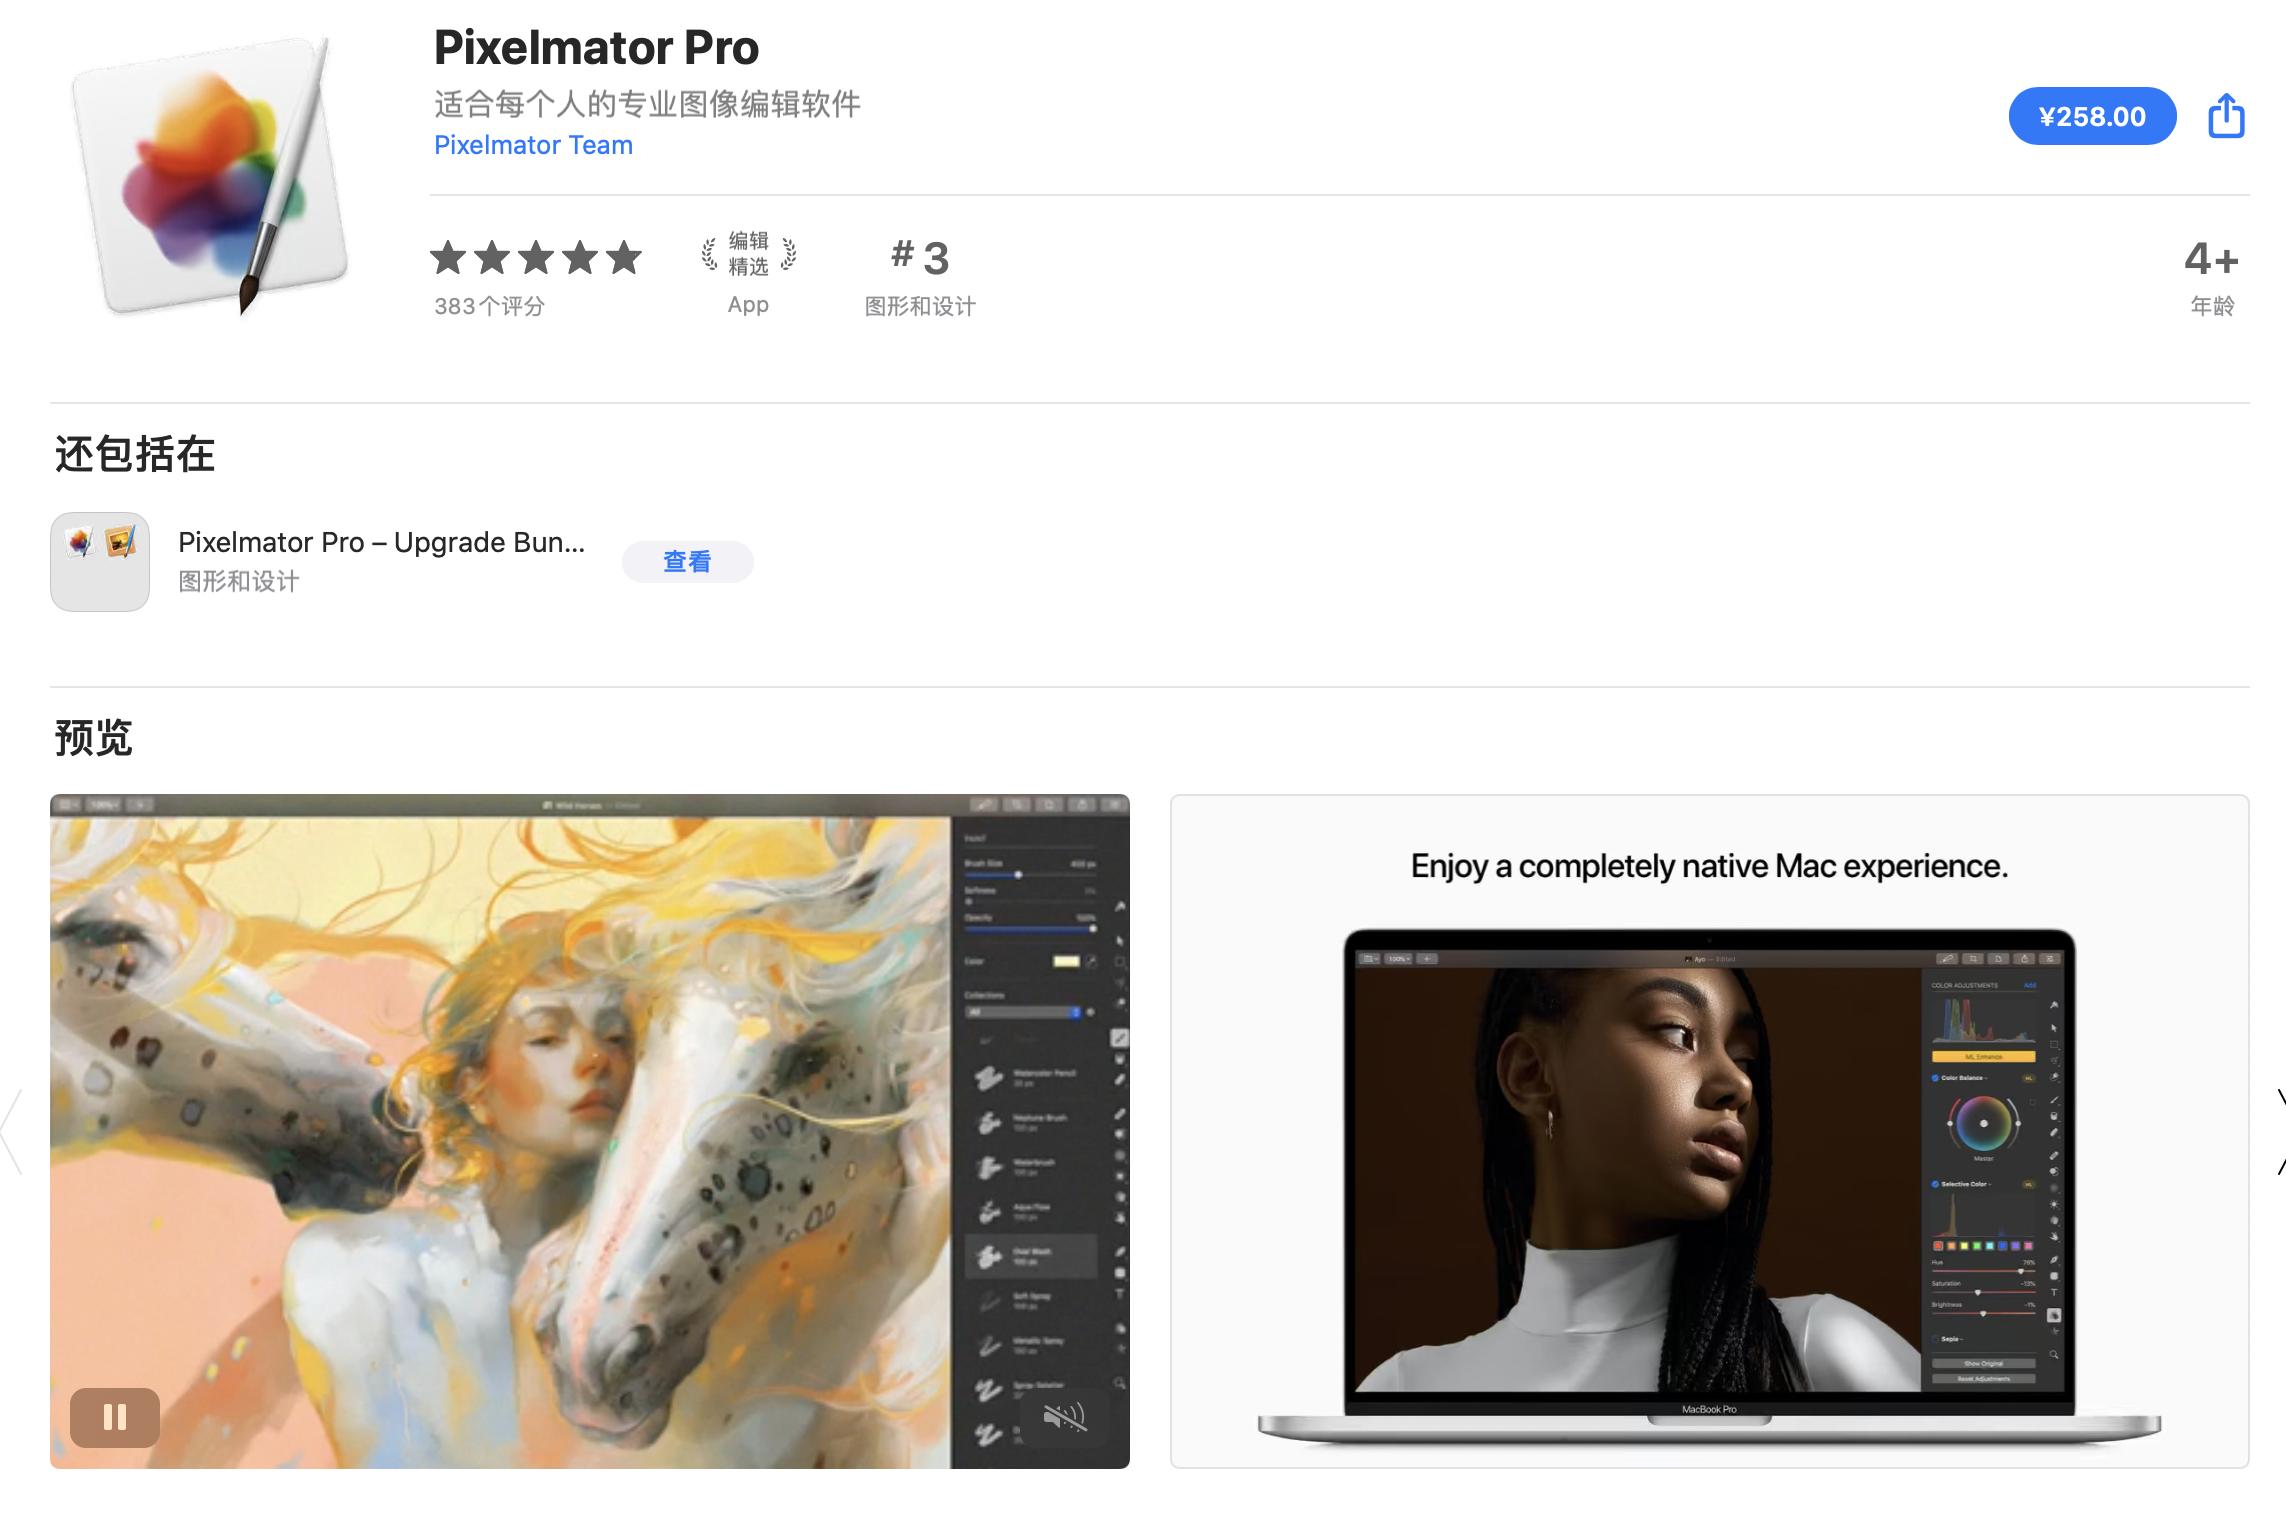Image resolution: width=2286 pixels, height=1522 pixels.
Task: Open the MacBook Pro preview screenshot
Action: 1709,1131
